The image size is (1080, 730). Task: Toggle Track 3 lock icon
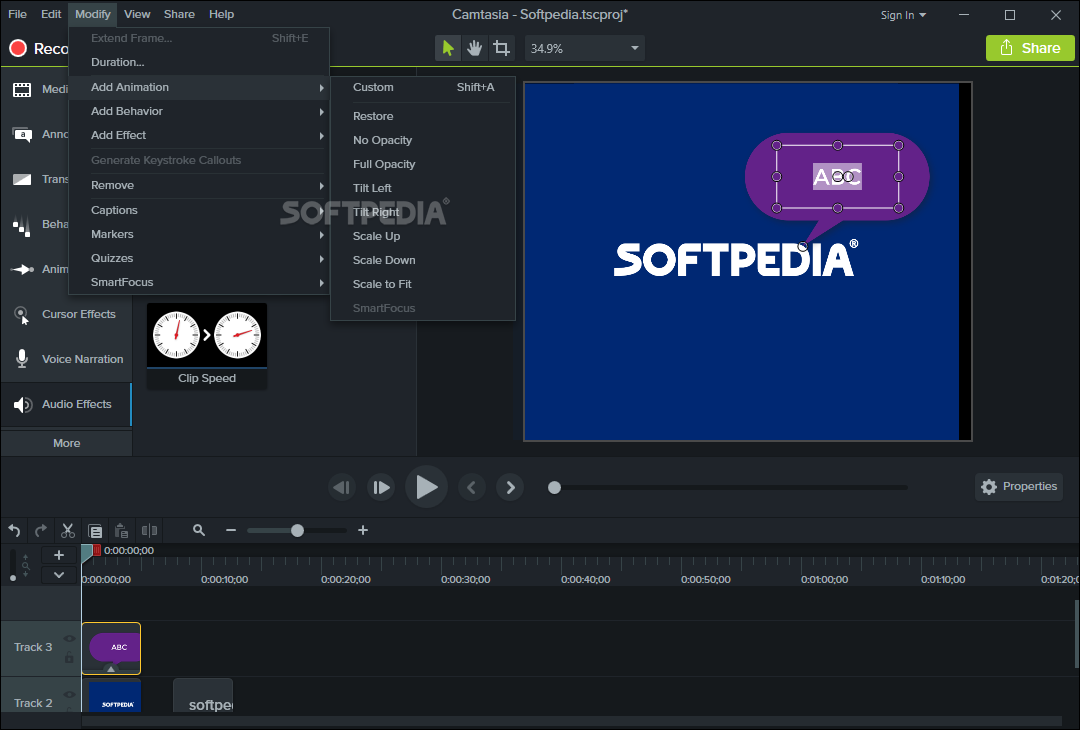(x=69, y=658)
